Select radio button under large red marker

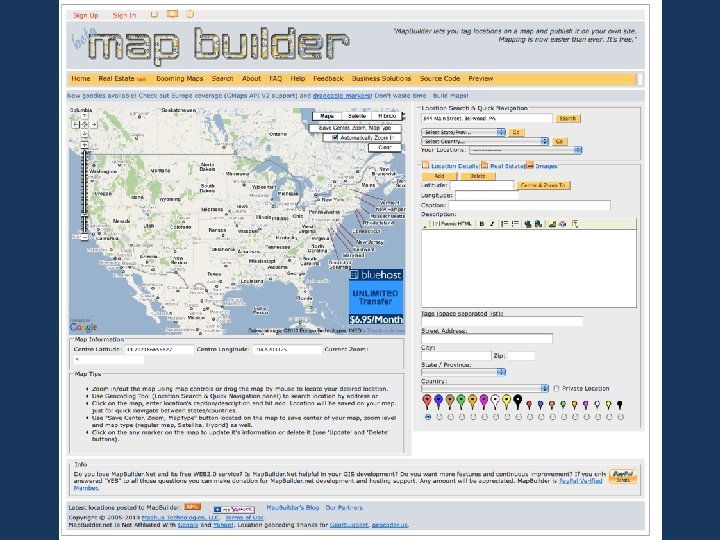[428, 417]
